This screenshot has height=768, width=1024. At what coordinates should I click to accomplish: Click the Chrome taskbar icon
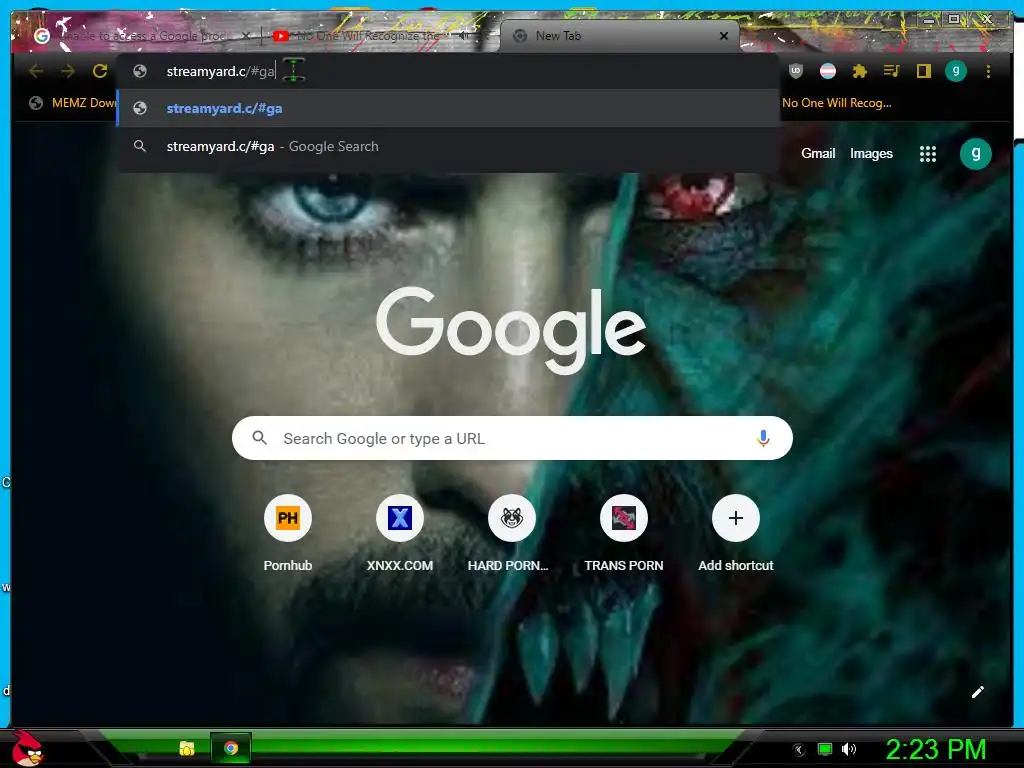(x=231, y=748)
